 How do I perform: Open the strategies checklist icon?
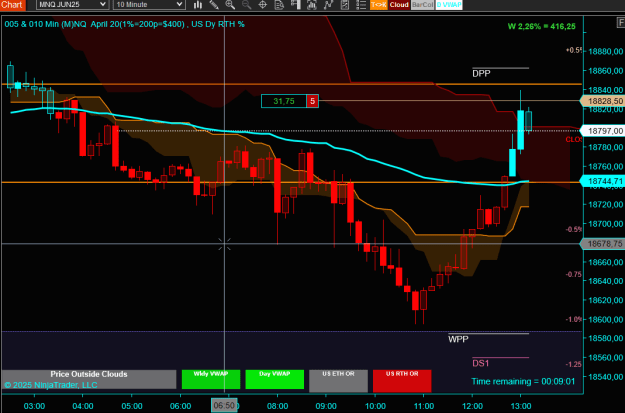[x=344, y=4]
